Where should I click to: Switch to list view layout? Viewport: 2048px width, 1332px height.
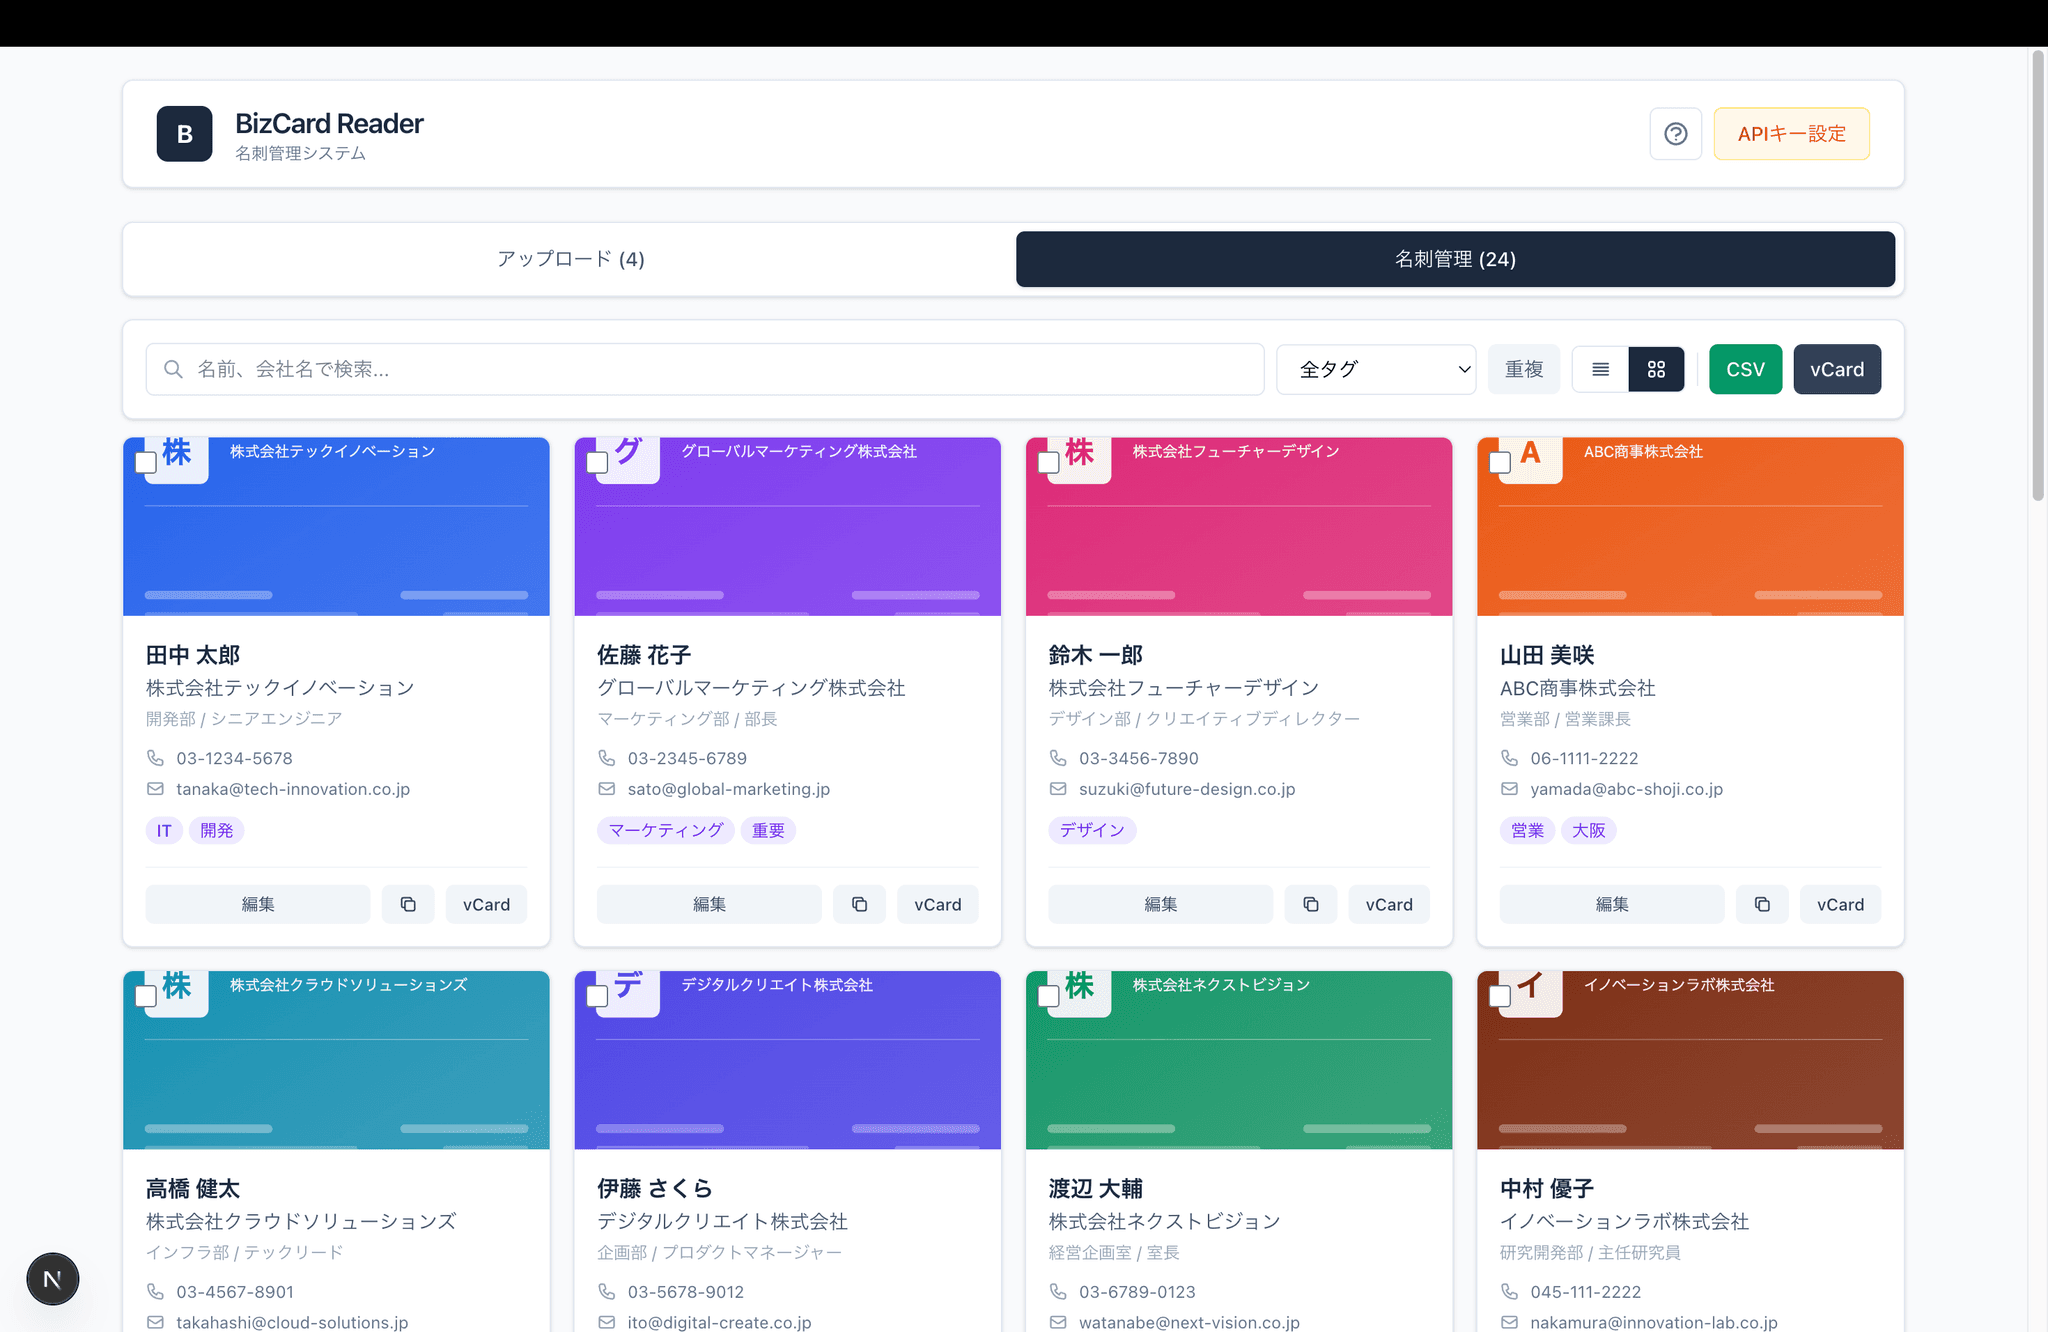pos(1600,369)
